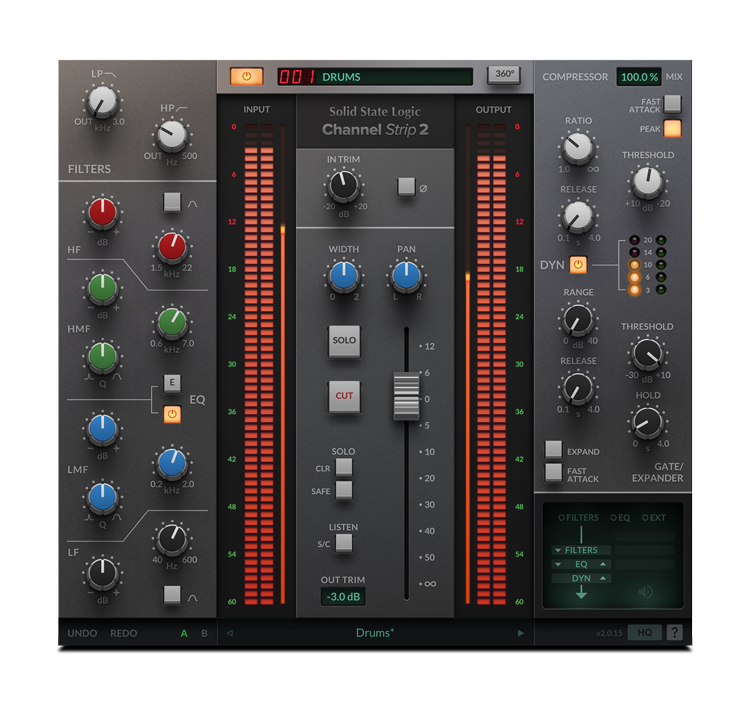
Task: Select preset slot B
Action: point(204,633)
